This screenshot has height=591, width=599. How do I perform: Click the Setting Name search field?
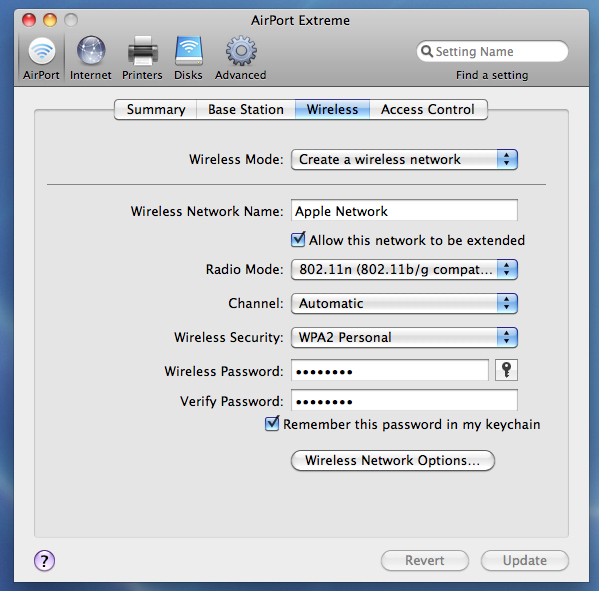[492, 51]
